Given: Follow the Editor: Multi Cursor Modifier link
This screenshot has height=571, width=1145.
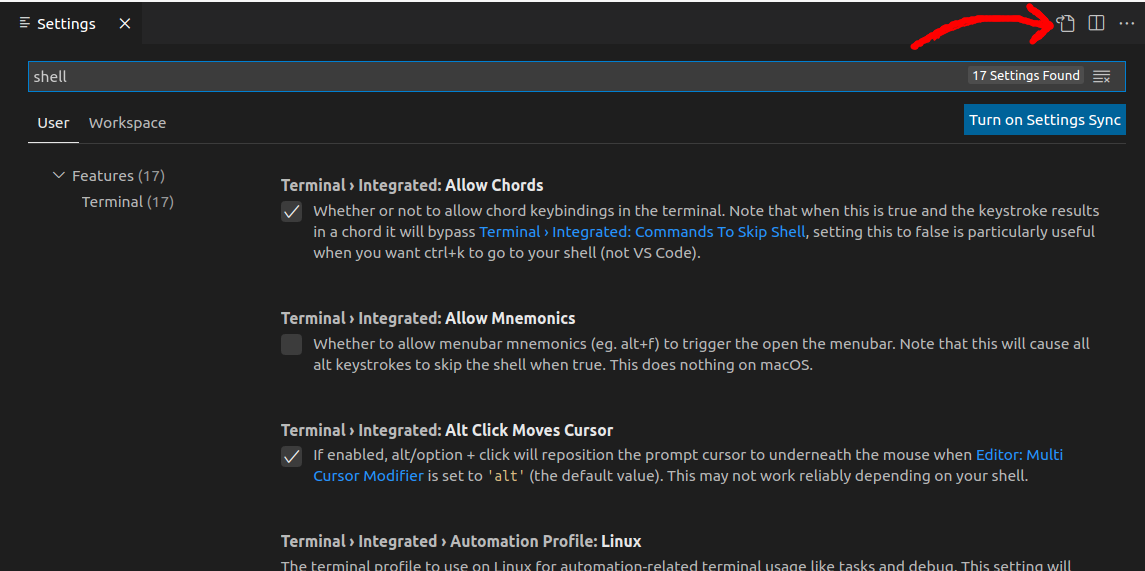Looking at the screenshot, I should (688, 465).
